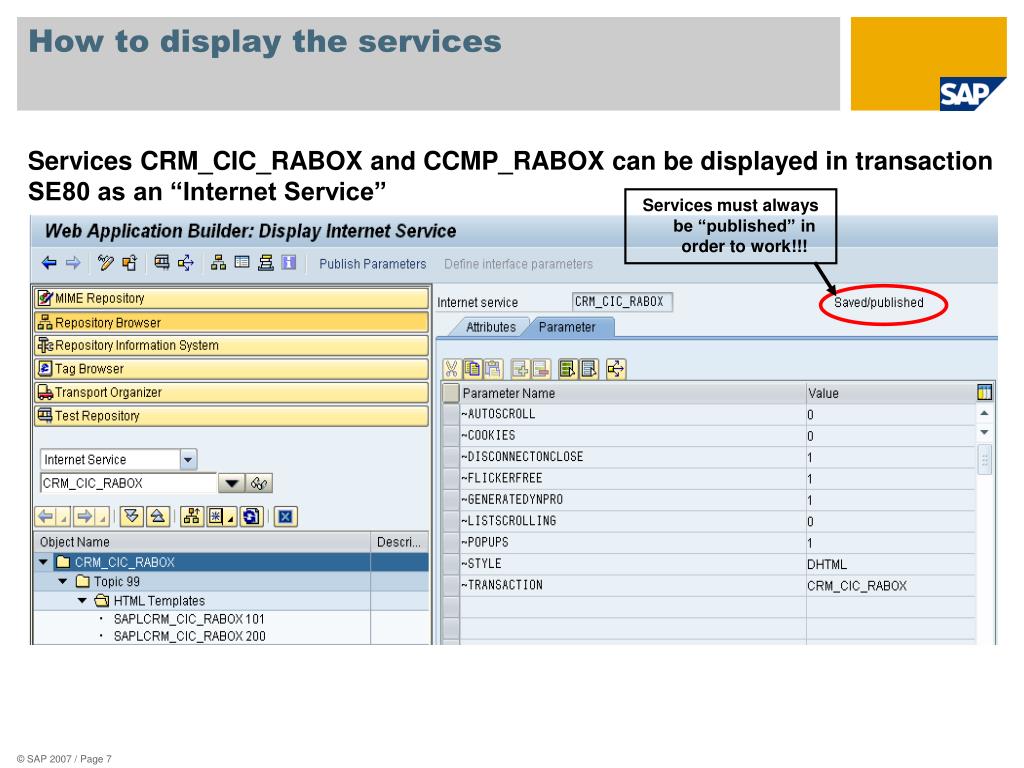This screenshot has height=768, width=1024.
Task: Click the Publish Parameters button
Action: [372, 264]
